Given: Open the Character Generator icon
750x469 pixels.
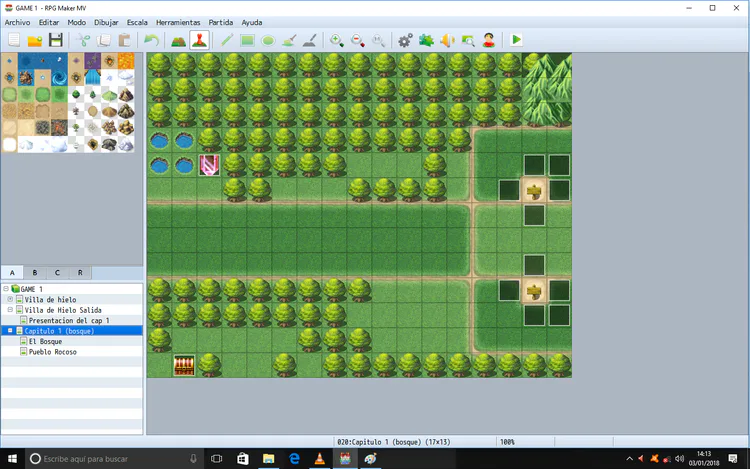Looking at the screenshot, I should 488,40.
